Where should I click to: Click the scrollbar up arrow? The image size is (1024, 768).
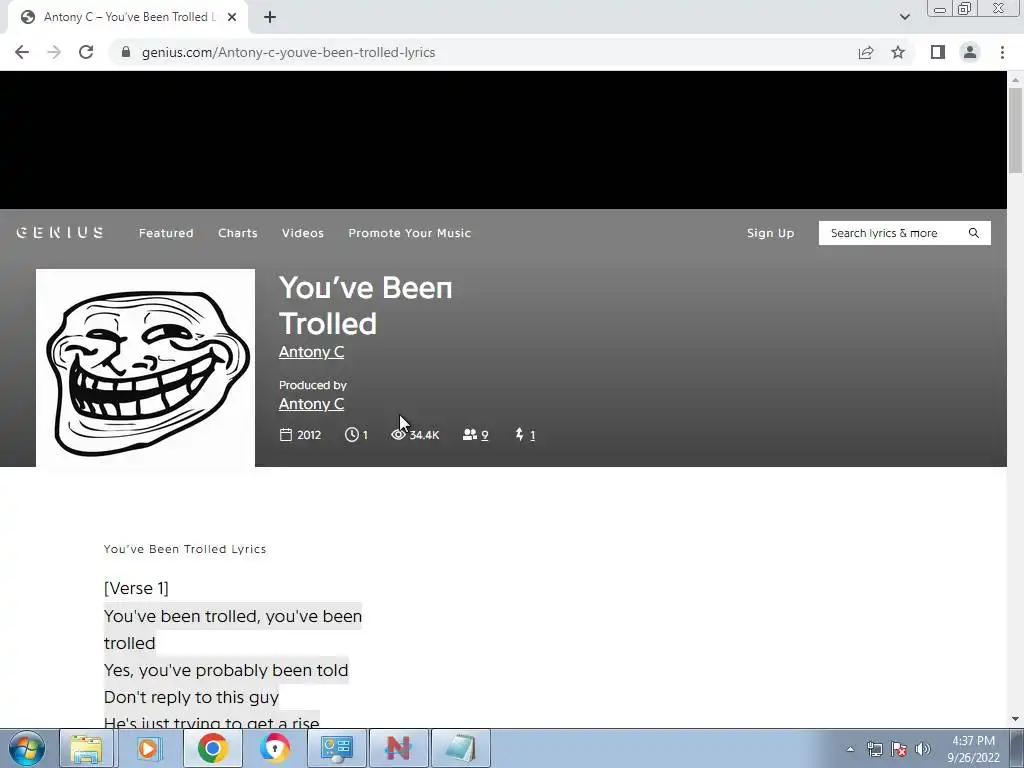1015,80
